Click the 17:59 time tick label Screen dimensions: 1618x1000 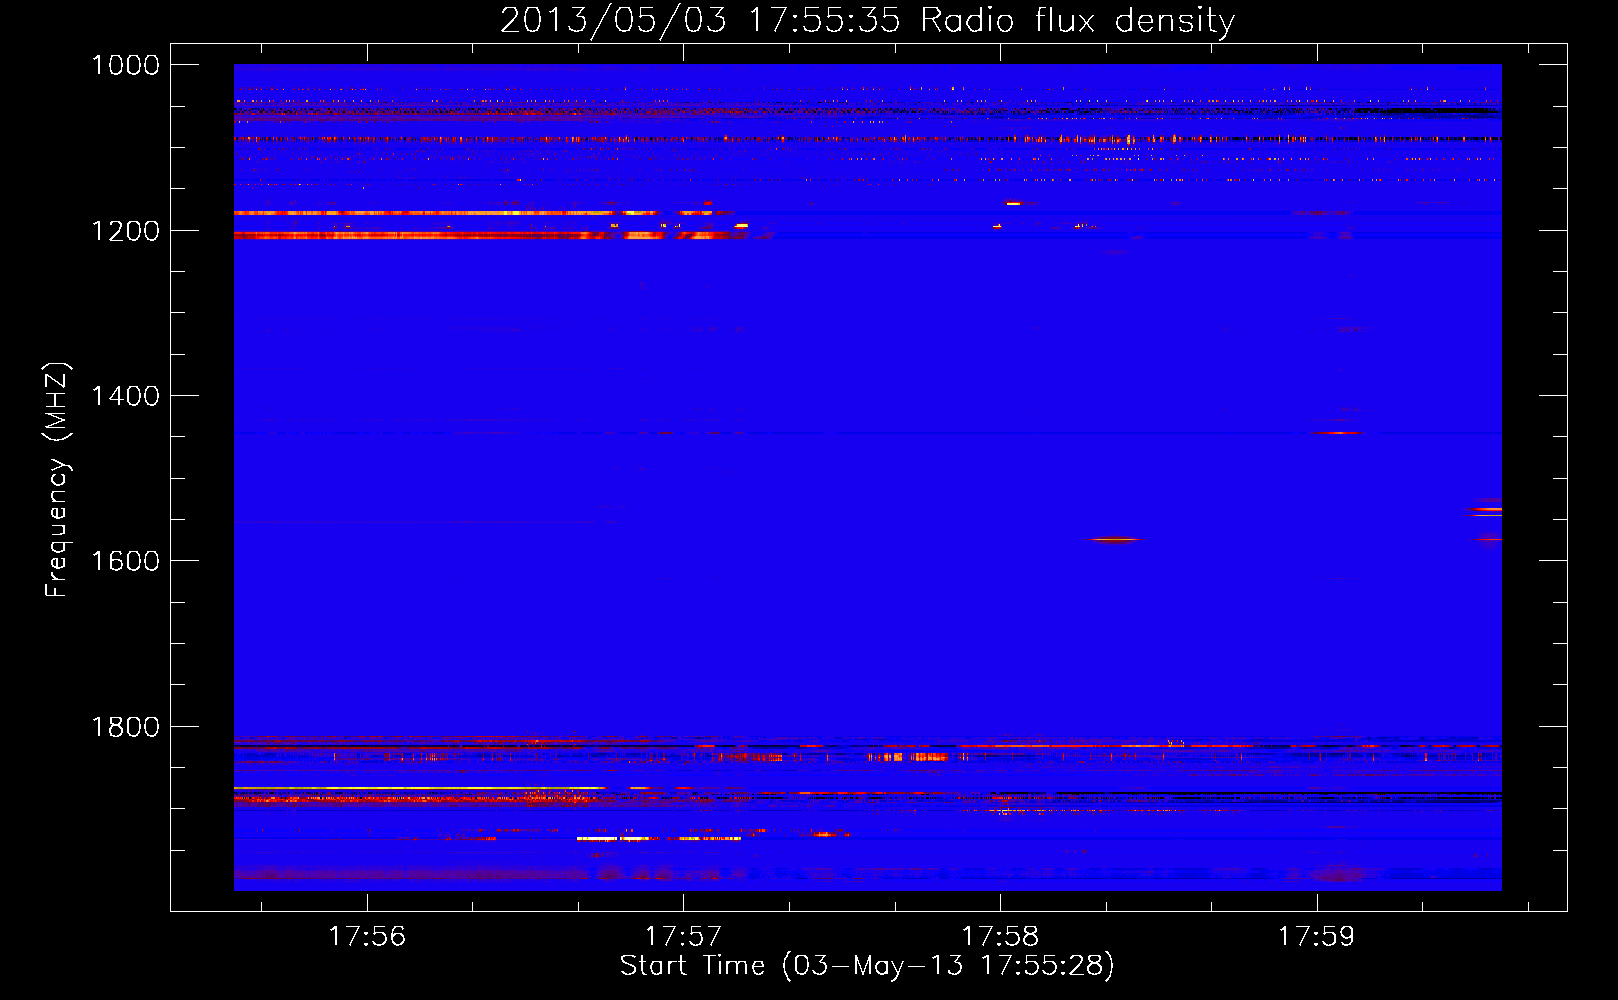[1316, 937]
